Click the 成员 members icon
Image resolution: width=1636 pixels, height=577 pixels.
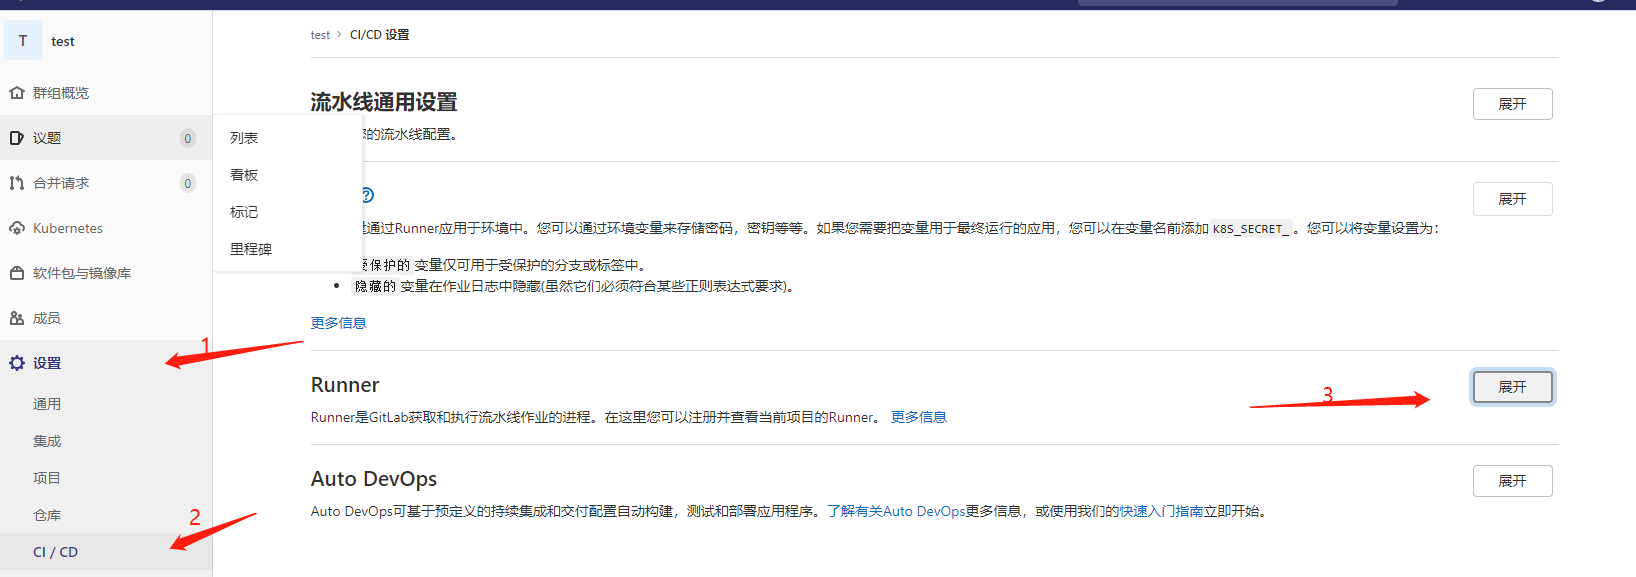click(17, 318)
